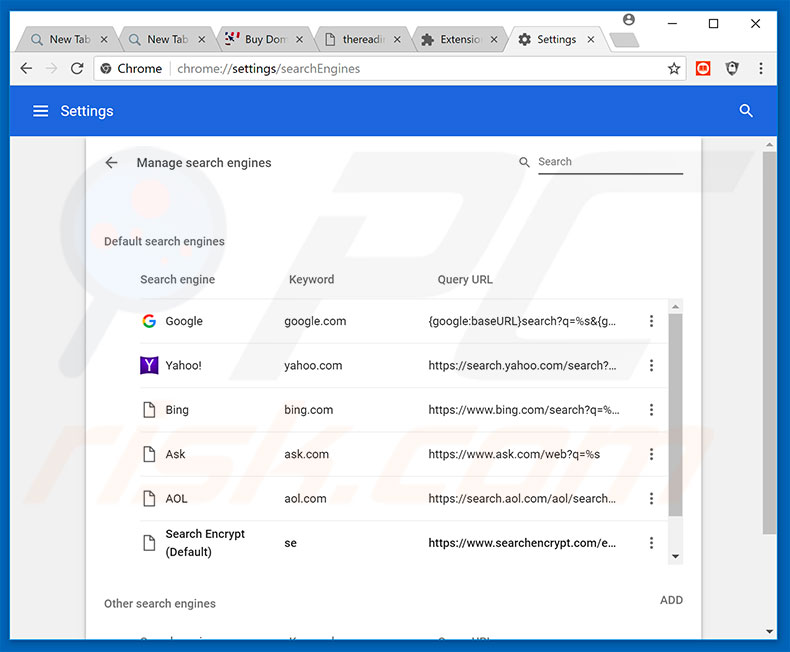Open more actions for Ask search engine

(x=651, y=454)
